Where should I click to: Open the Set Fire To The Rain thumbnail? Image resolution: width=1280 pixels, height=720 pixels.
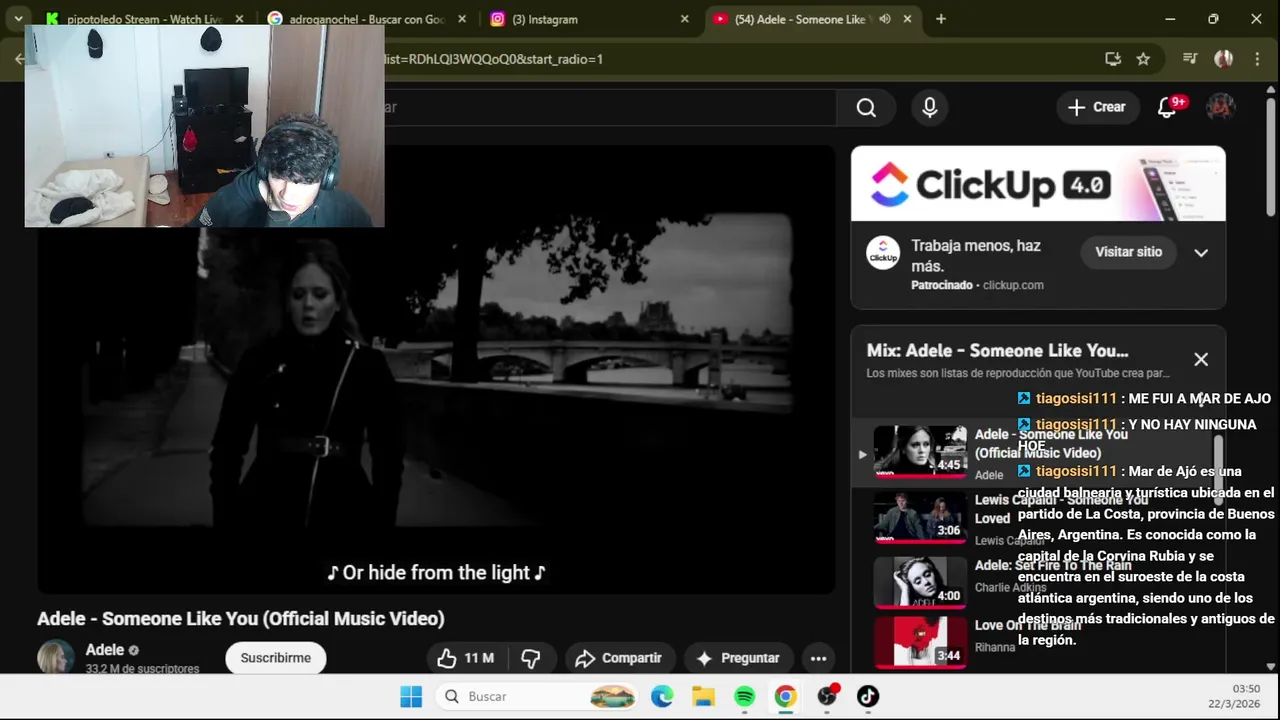click(x=920, y=583)
